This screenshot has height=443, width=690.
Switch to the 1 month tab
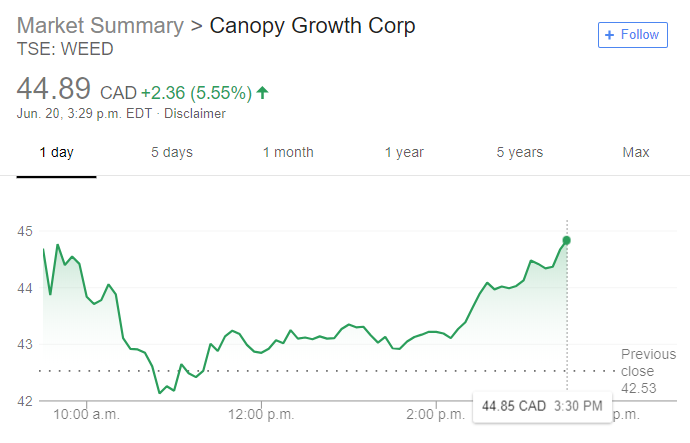[x=288, y=152]
